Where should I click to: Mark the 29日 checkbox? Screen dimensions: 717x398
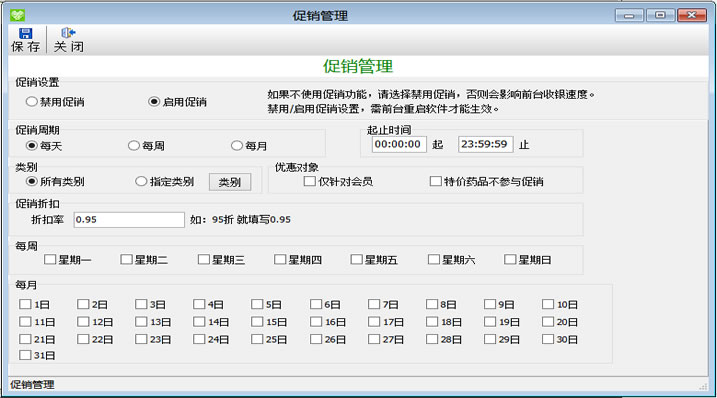490,339
